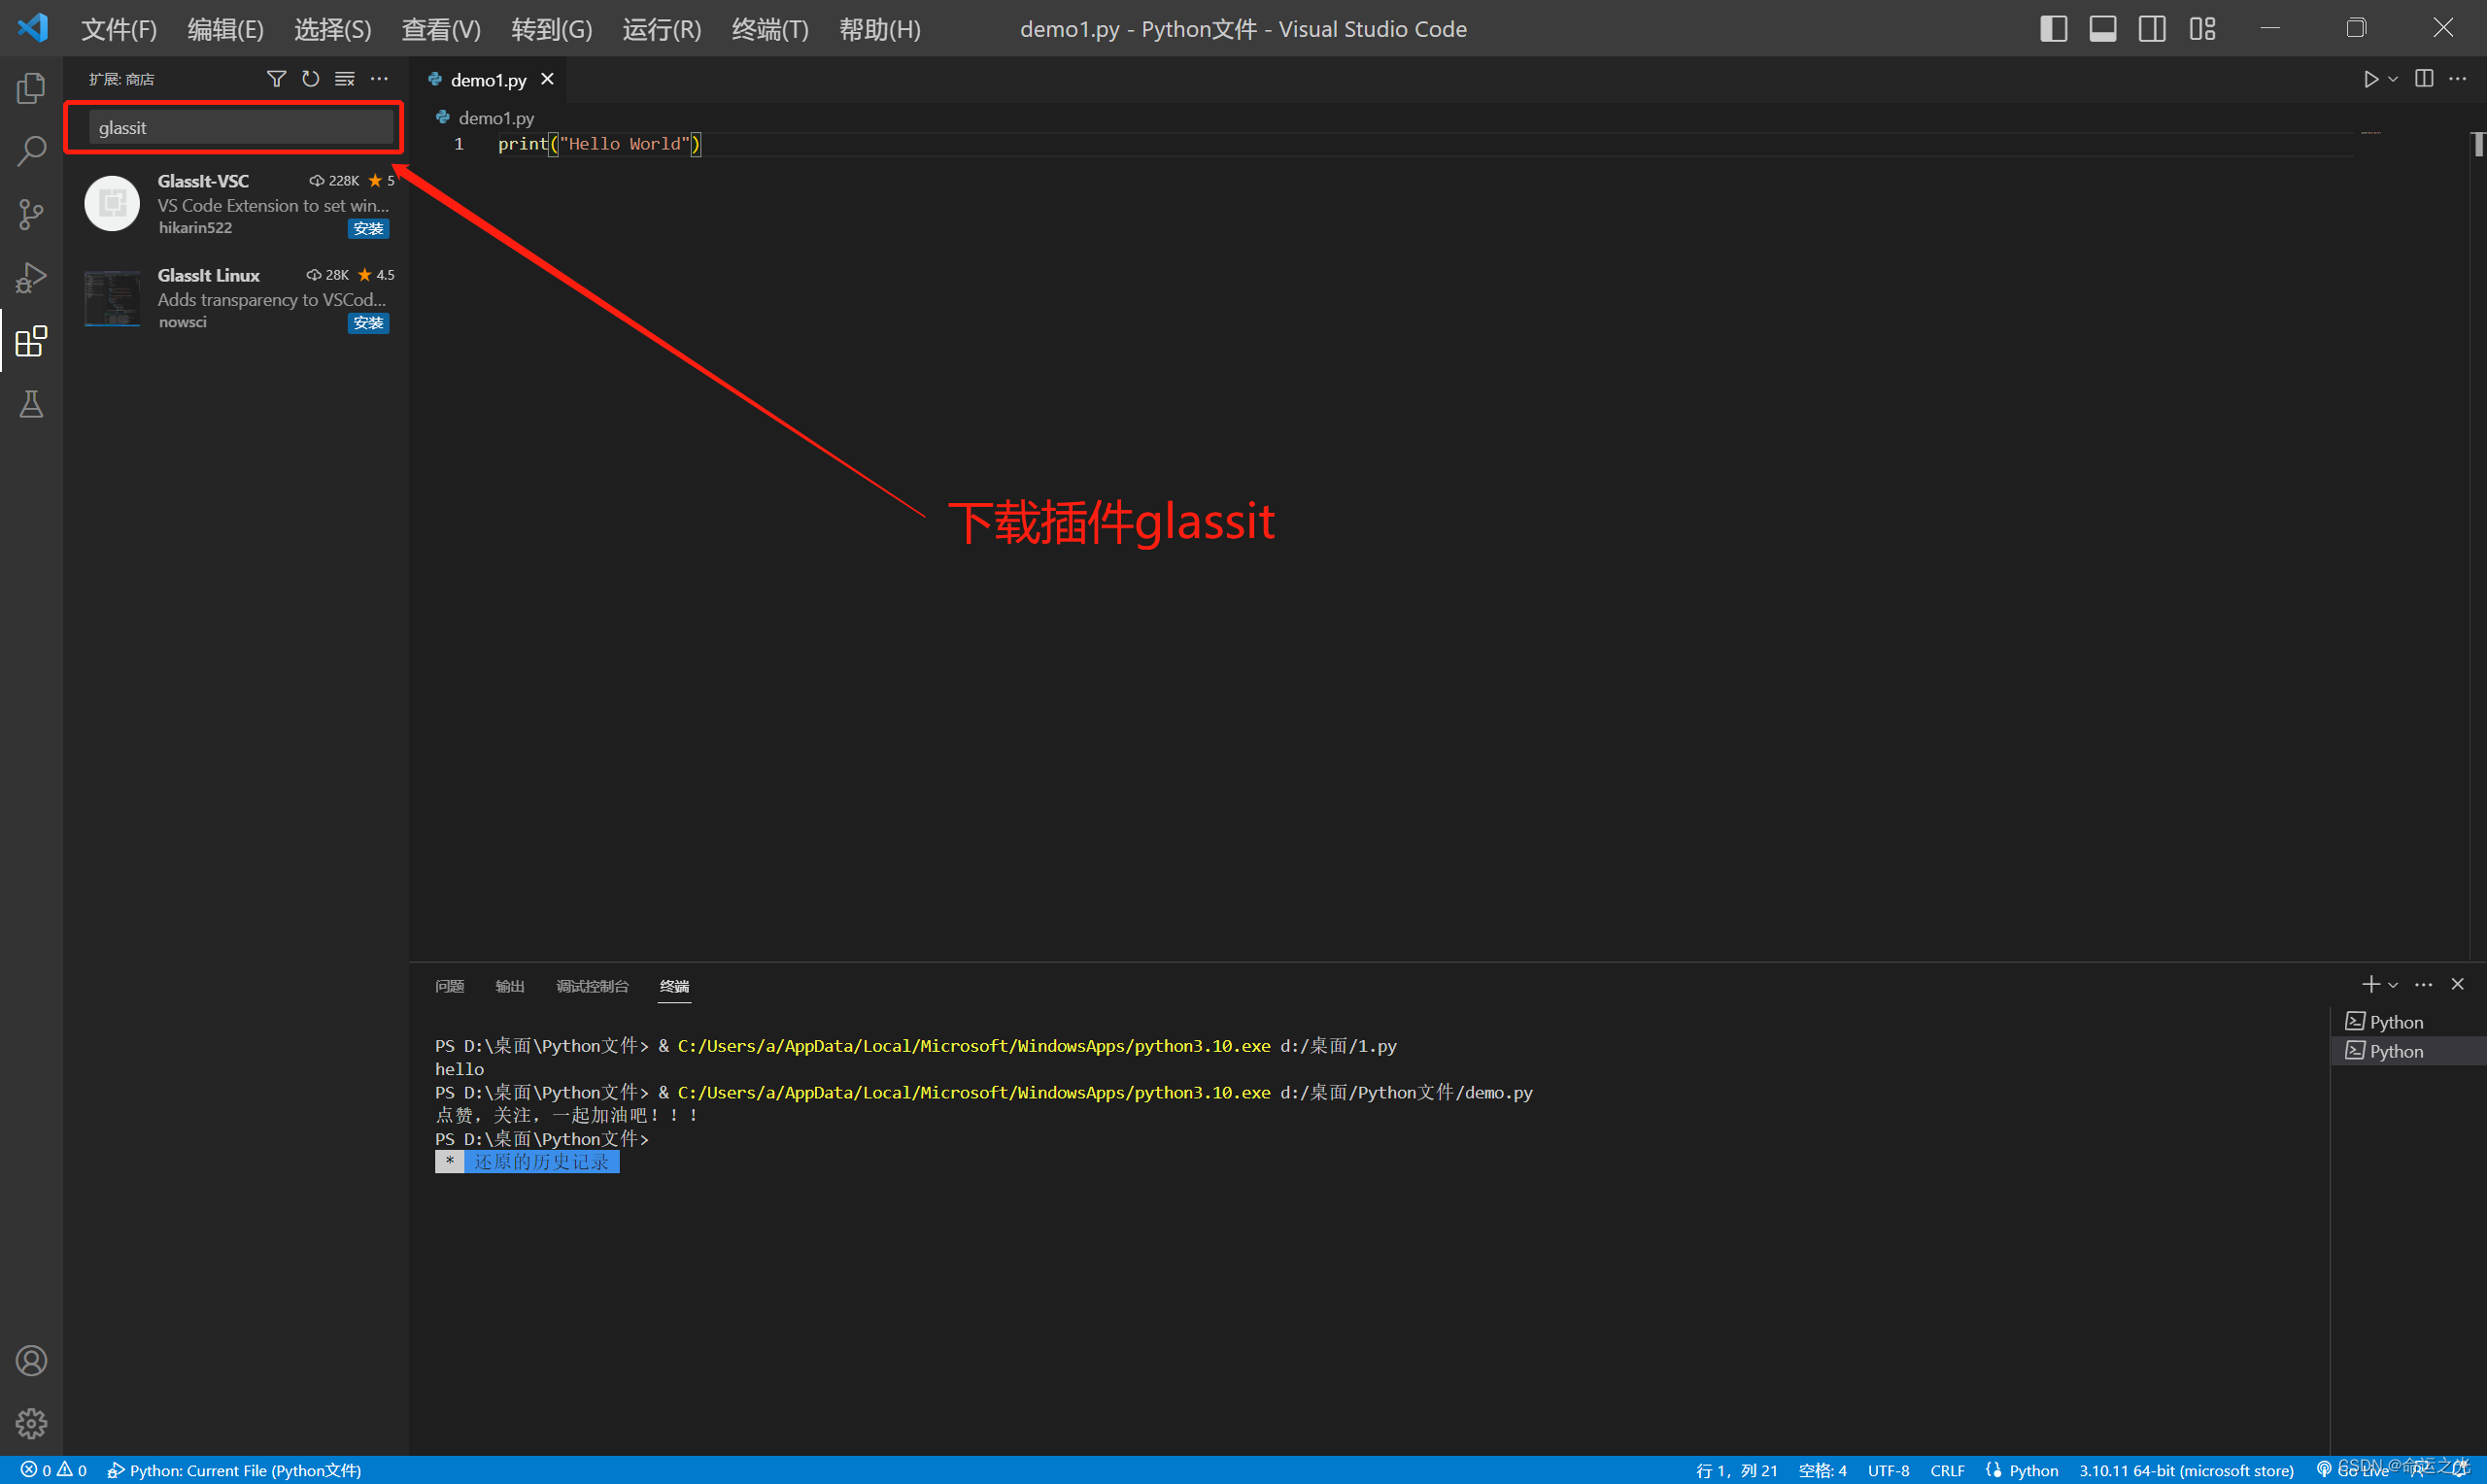Viewport: 2487px width, 1484px height.
Task: Open extensions view more actions menu
Action: click(x=379, y=79)
